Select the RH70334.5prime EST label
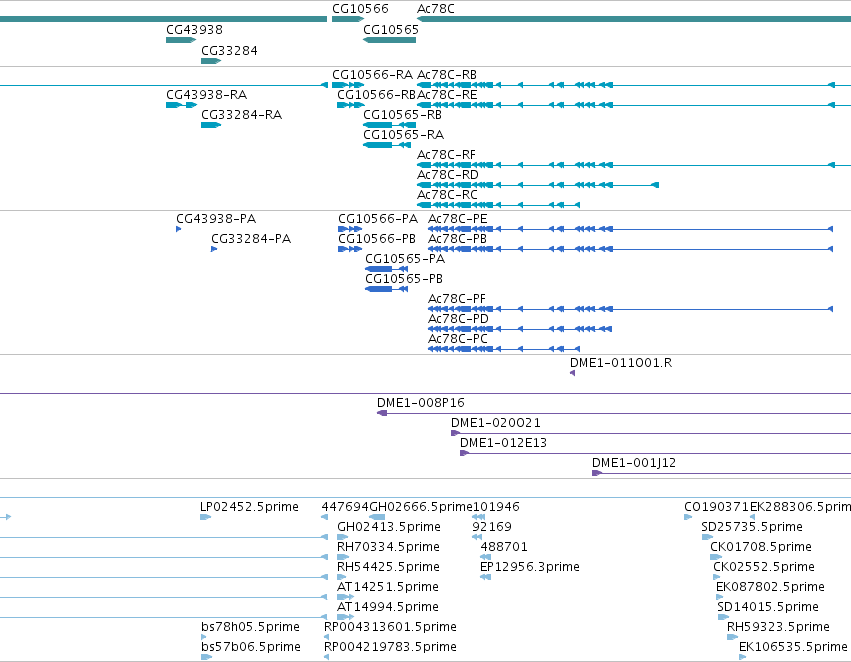The width and height of the screenshot is (851, 662). pyautogui.click(x=388, y=546)
